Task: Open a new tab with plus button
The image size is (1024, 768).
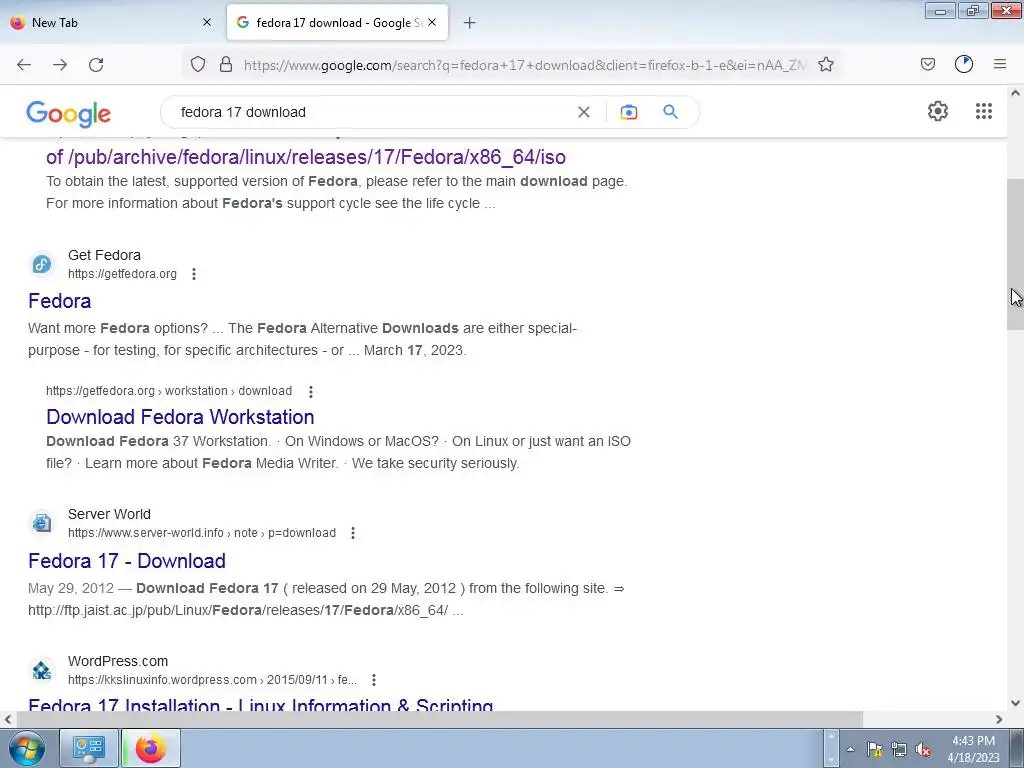Action: pyautogui.click(x=470, y=23)
